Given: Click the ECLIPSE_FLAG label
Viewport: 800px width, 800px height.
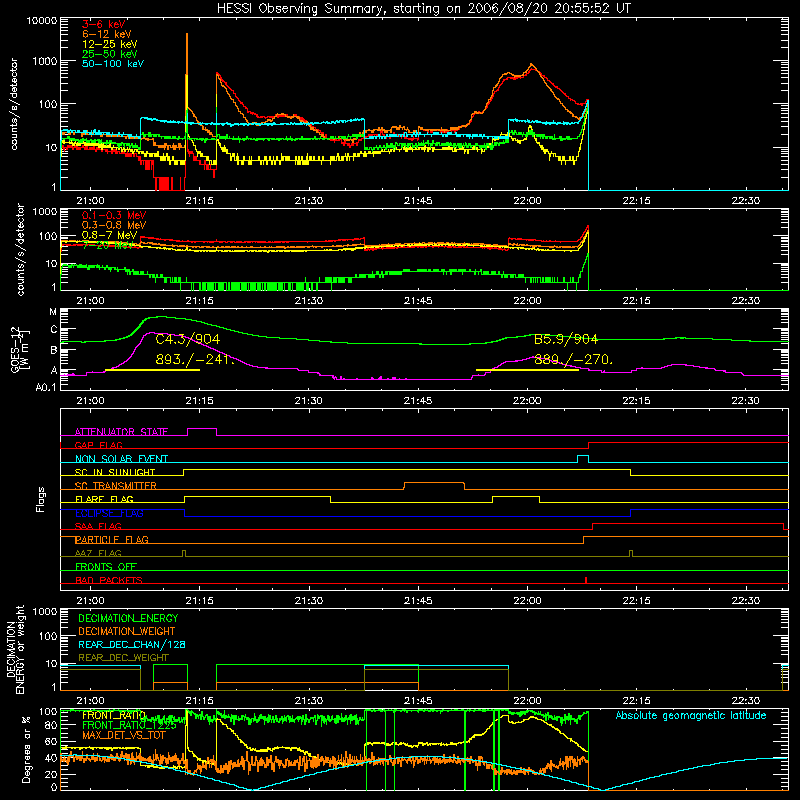Looking at the screenshot, I should pos(109,513).
